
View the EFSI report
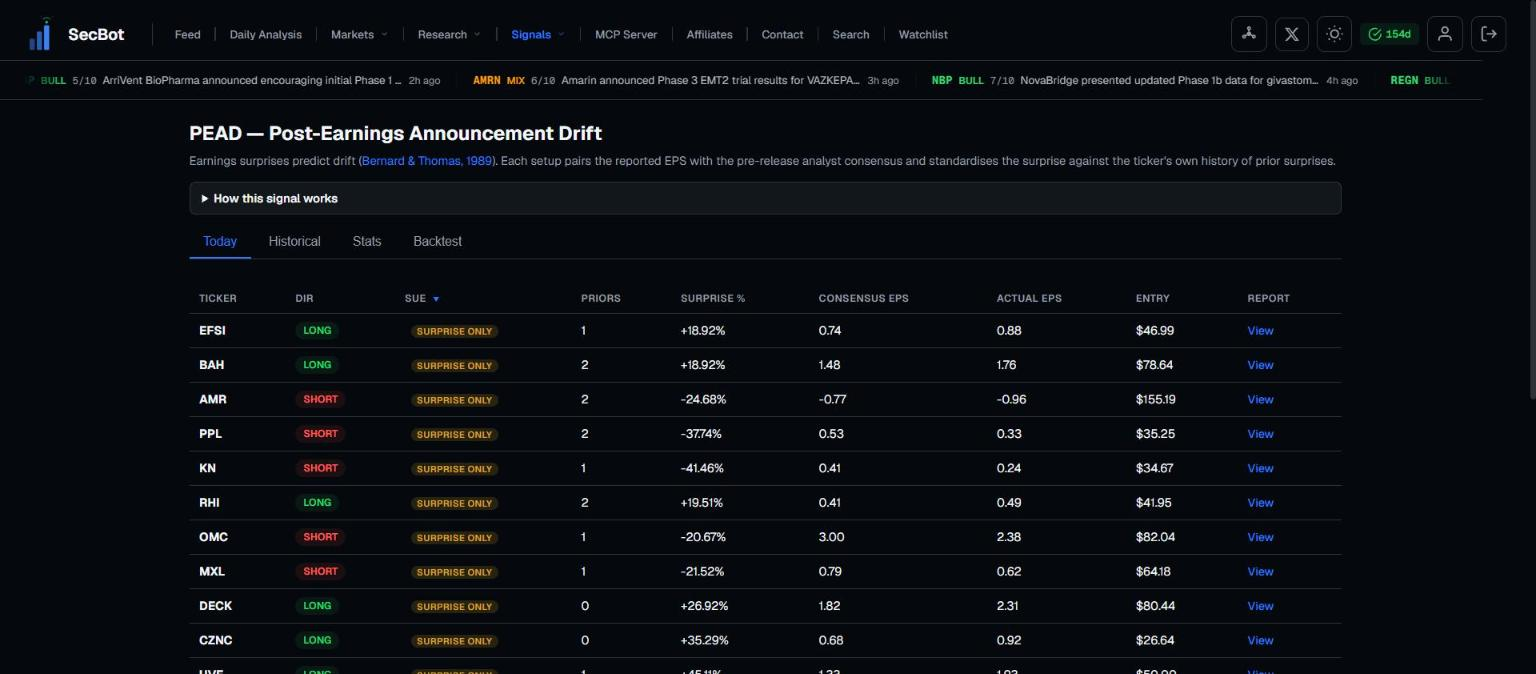tap(1260, 331)
